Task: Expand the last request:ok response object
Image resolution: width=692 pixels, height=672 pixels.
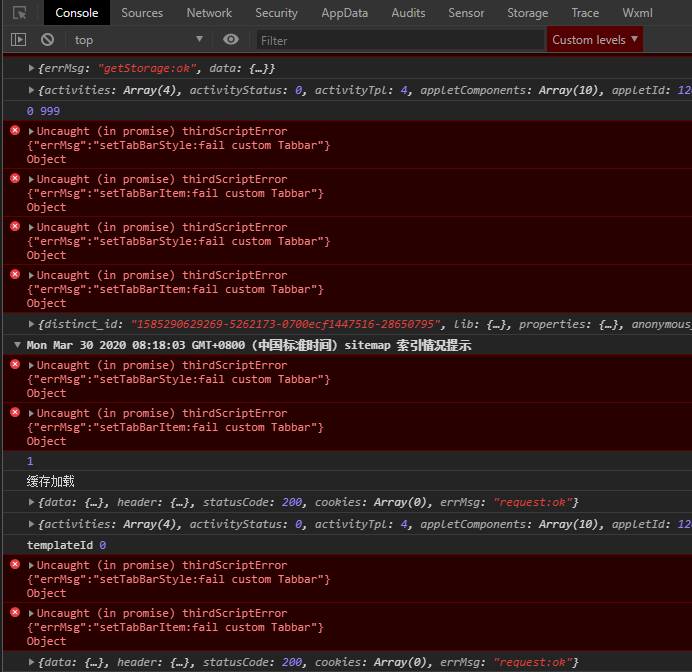Action: click(31, 662)
